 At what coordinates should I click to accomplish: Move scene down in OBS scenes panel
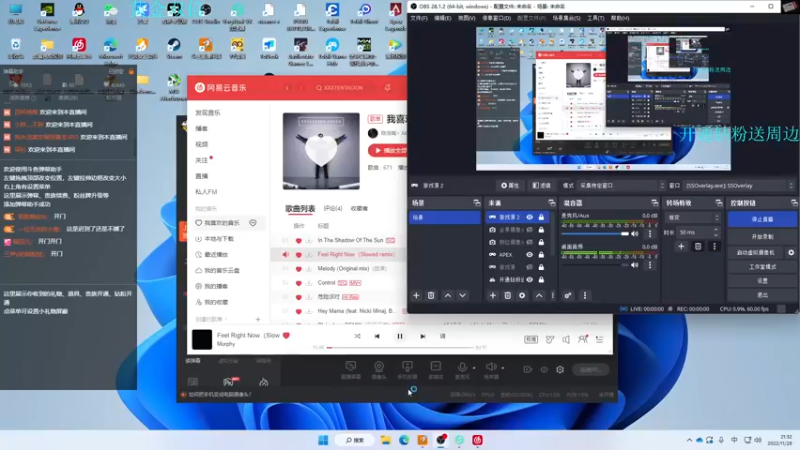(x=462, y=295)
